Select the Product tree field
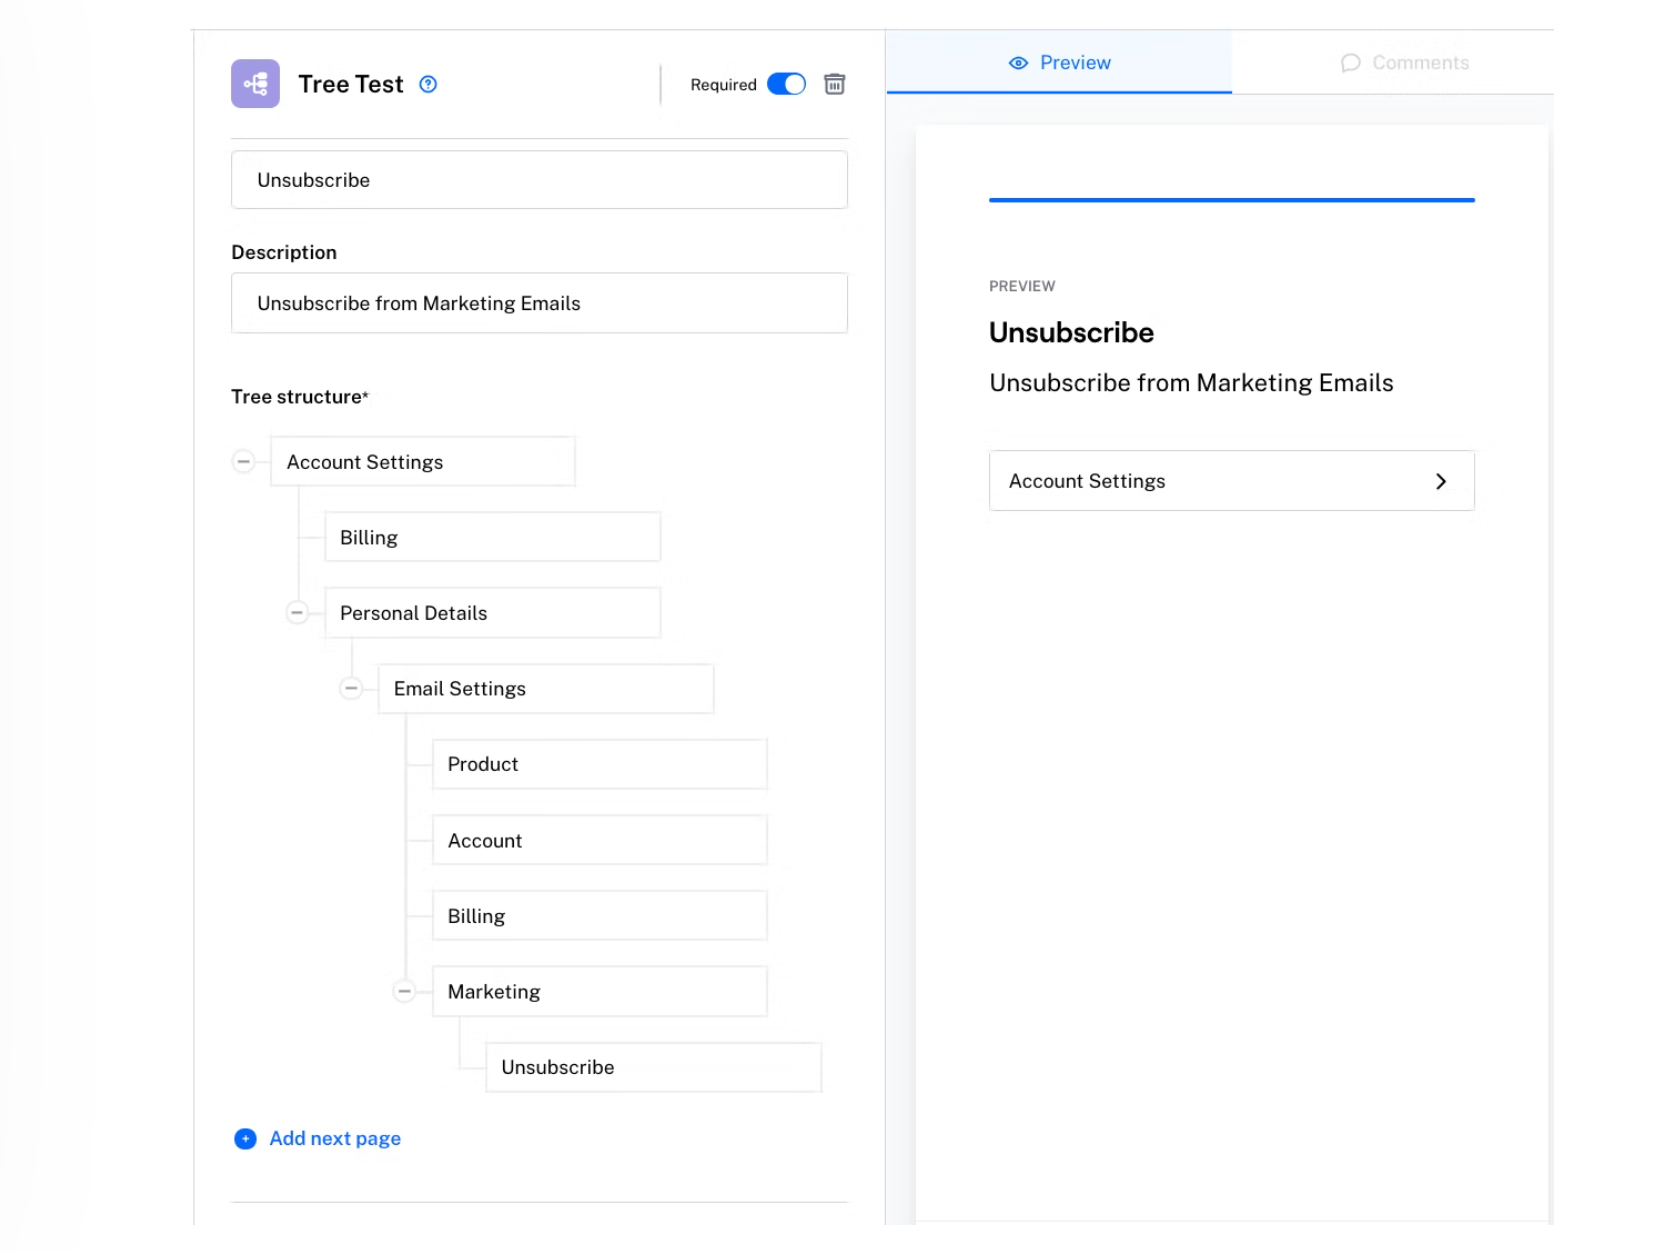The width and height of the screenshot is (1674, 1252). tap(600, 764)
